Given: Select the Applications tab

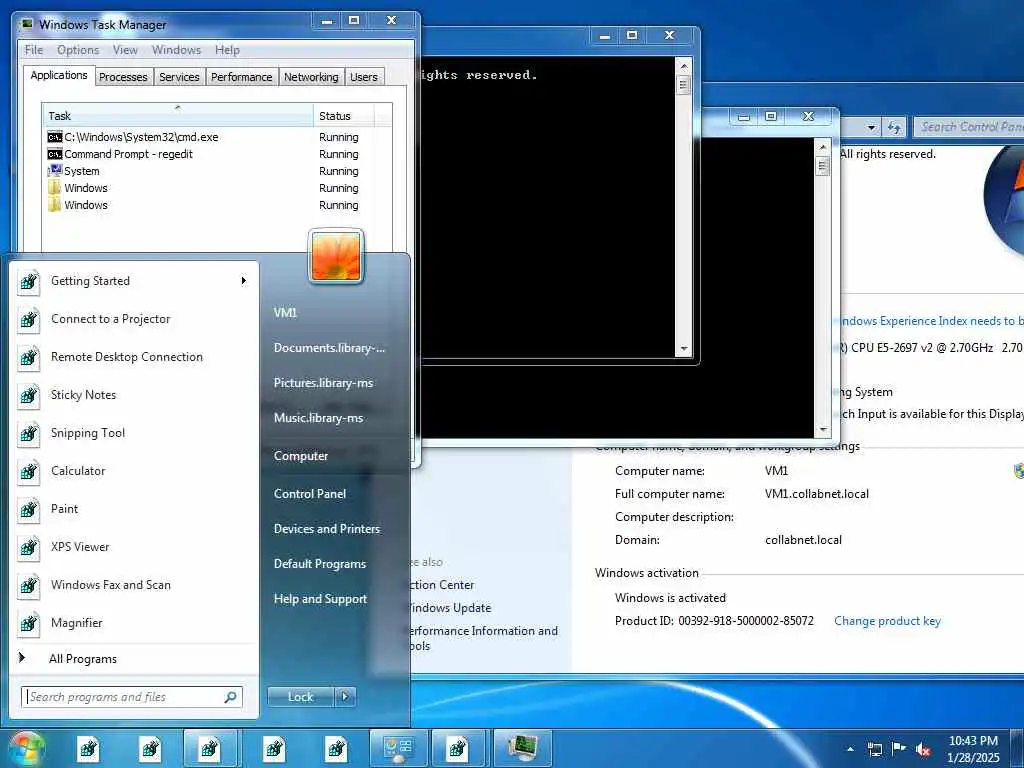Looking at the screenshot, I should coord(59,75).
